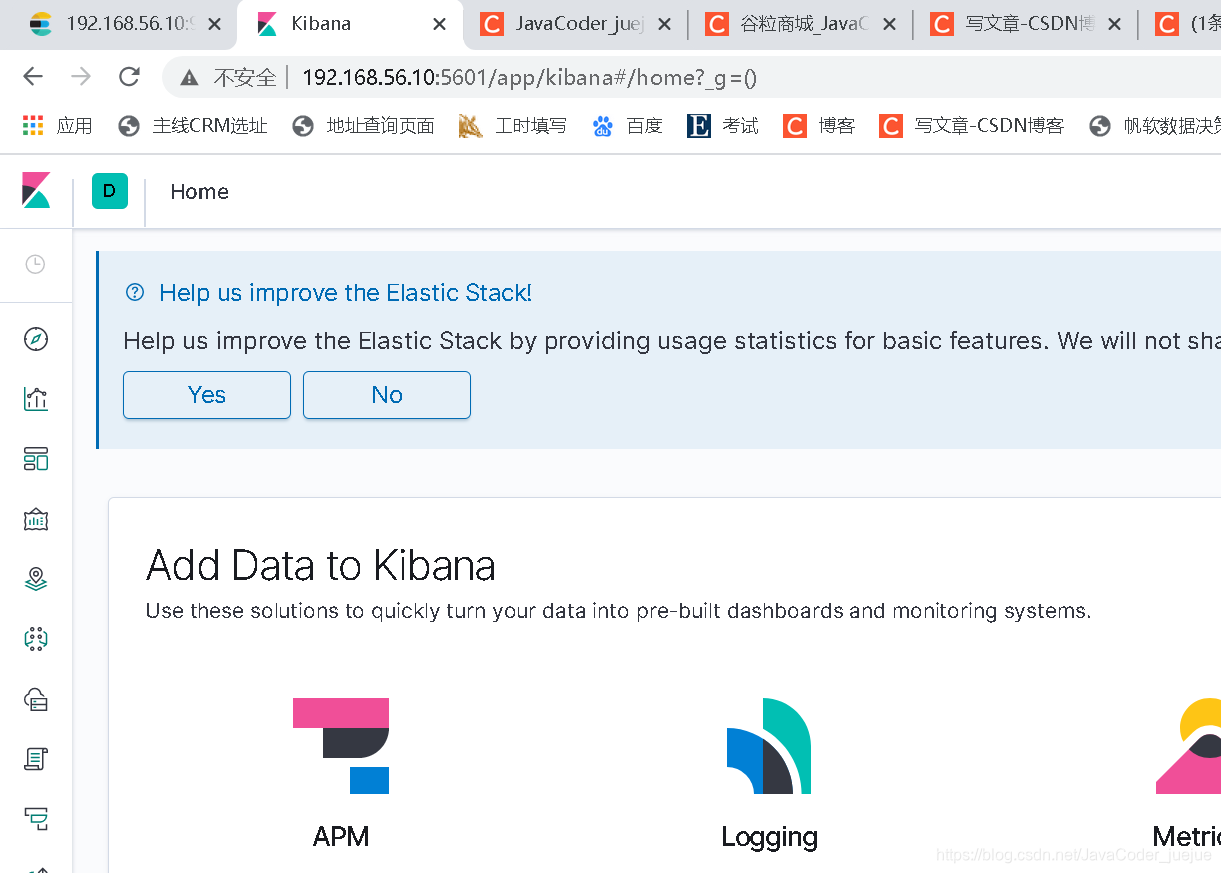1221x873 pixels.
Task: Open the Canvas icon in sidebar
Action: (x=36, y=519)
